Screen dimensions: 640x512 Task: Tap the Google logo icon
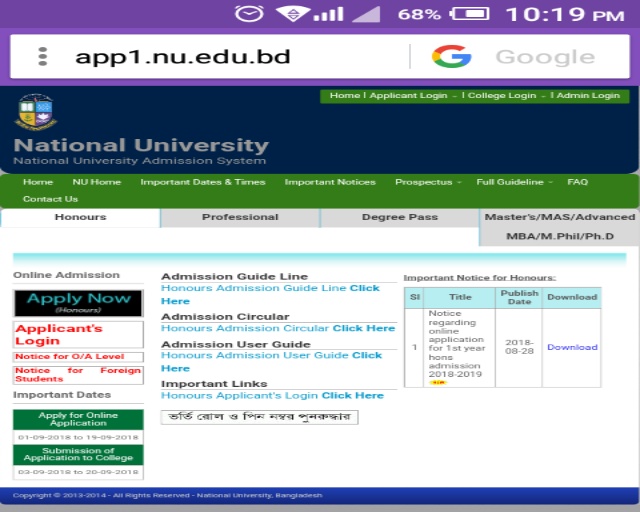(x=451, y=56)
